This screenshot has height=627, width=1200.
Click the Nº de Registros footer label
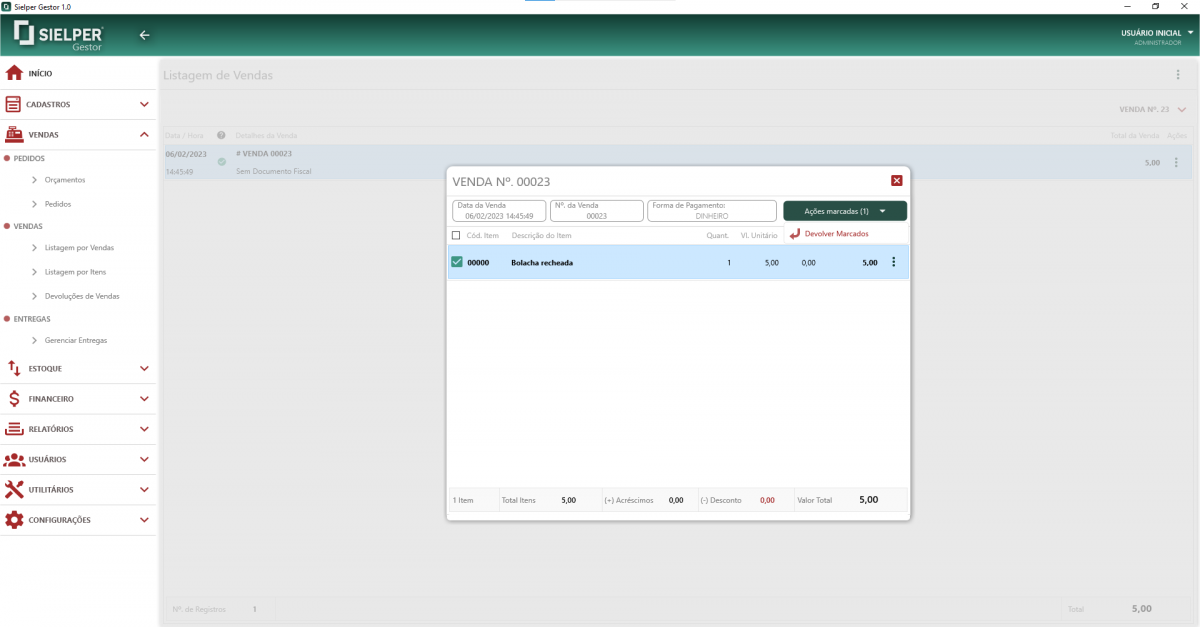[199, 609]
